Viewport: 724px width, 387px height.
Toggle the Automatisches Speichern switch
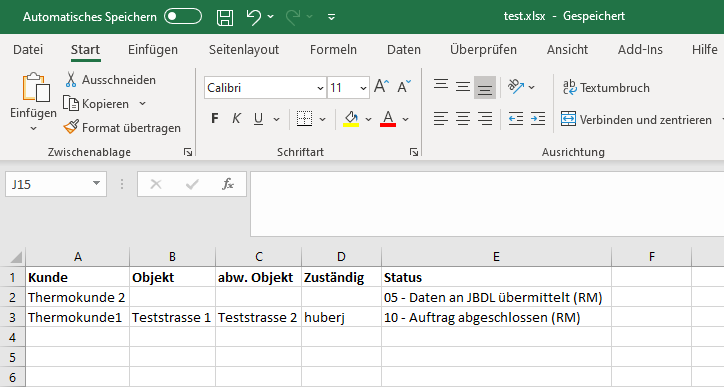tap(183, 17)
